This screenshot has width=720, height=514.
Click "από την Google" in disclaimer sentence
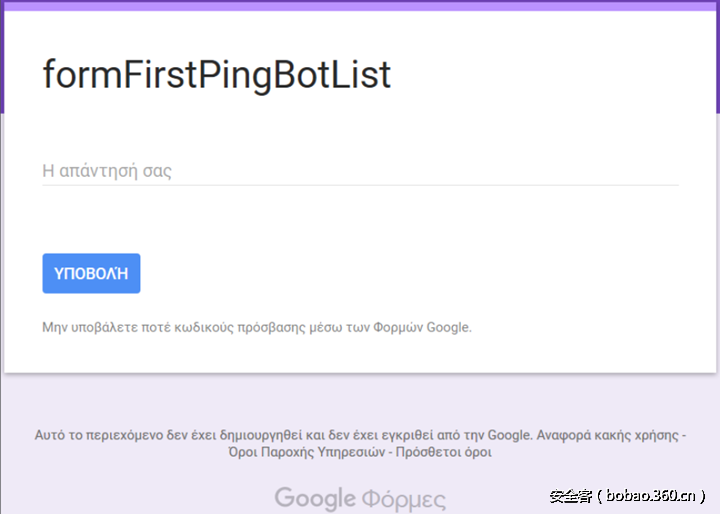tap(489, 435)
